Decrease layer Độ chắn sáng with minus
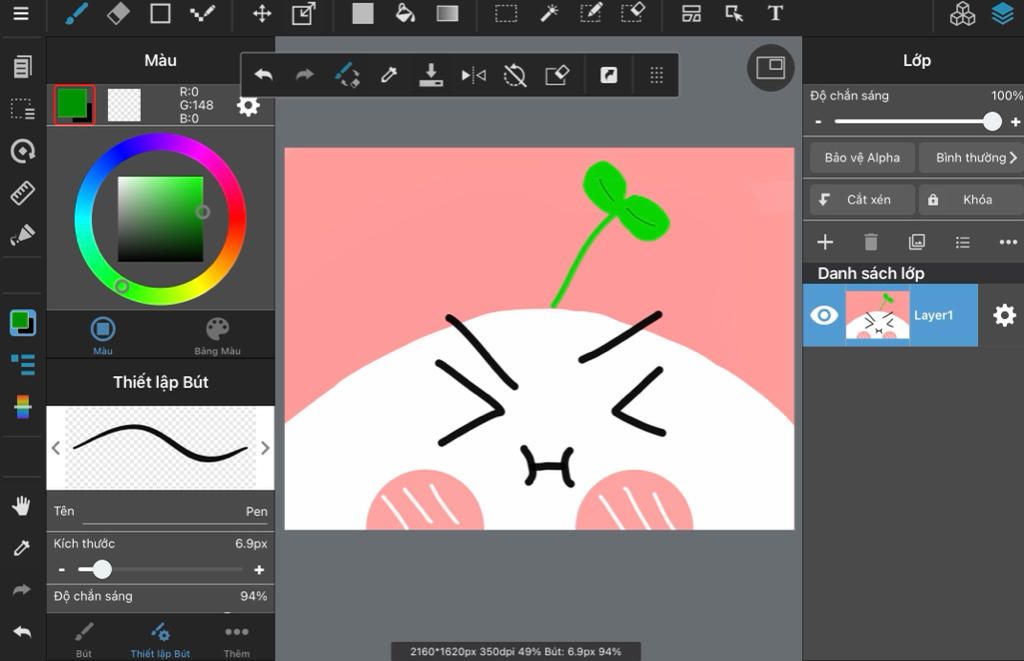The height and width of the screenshot is (661, 1024). (x=818, y=121)
